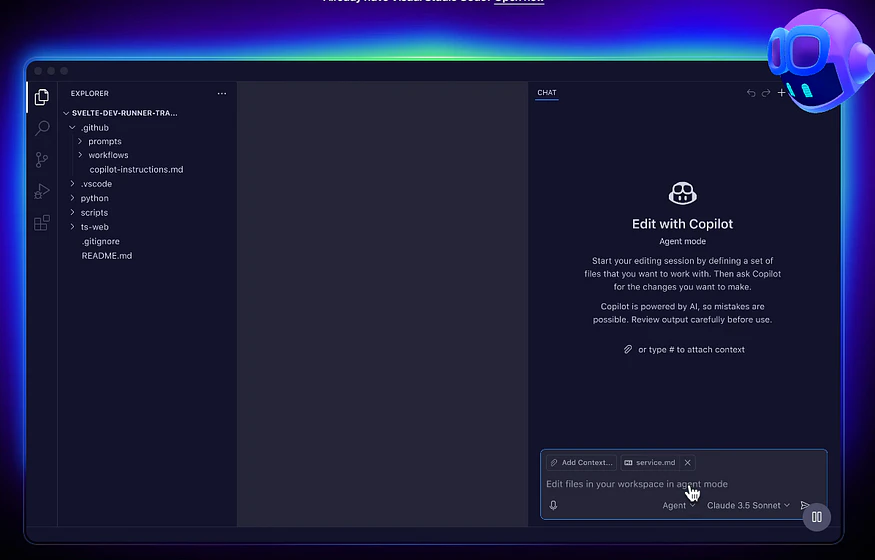Redo the last chat edit

point(766,93)
